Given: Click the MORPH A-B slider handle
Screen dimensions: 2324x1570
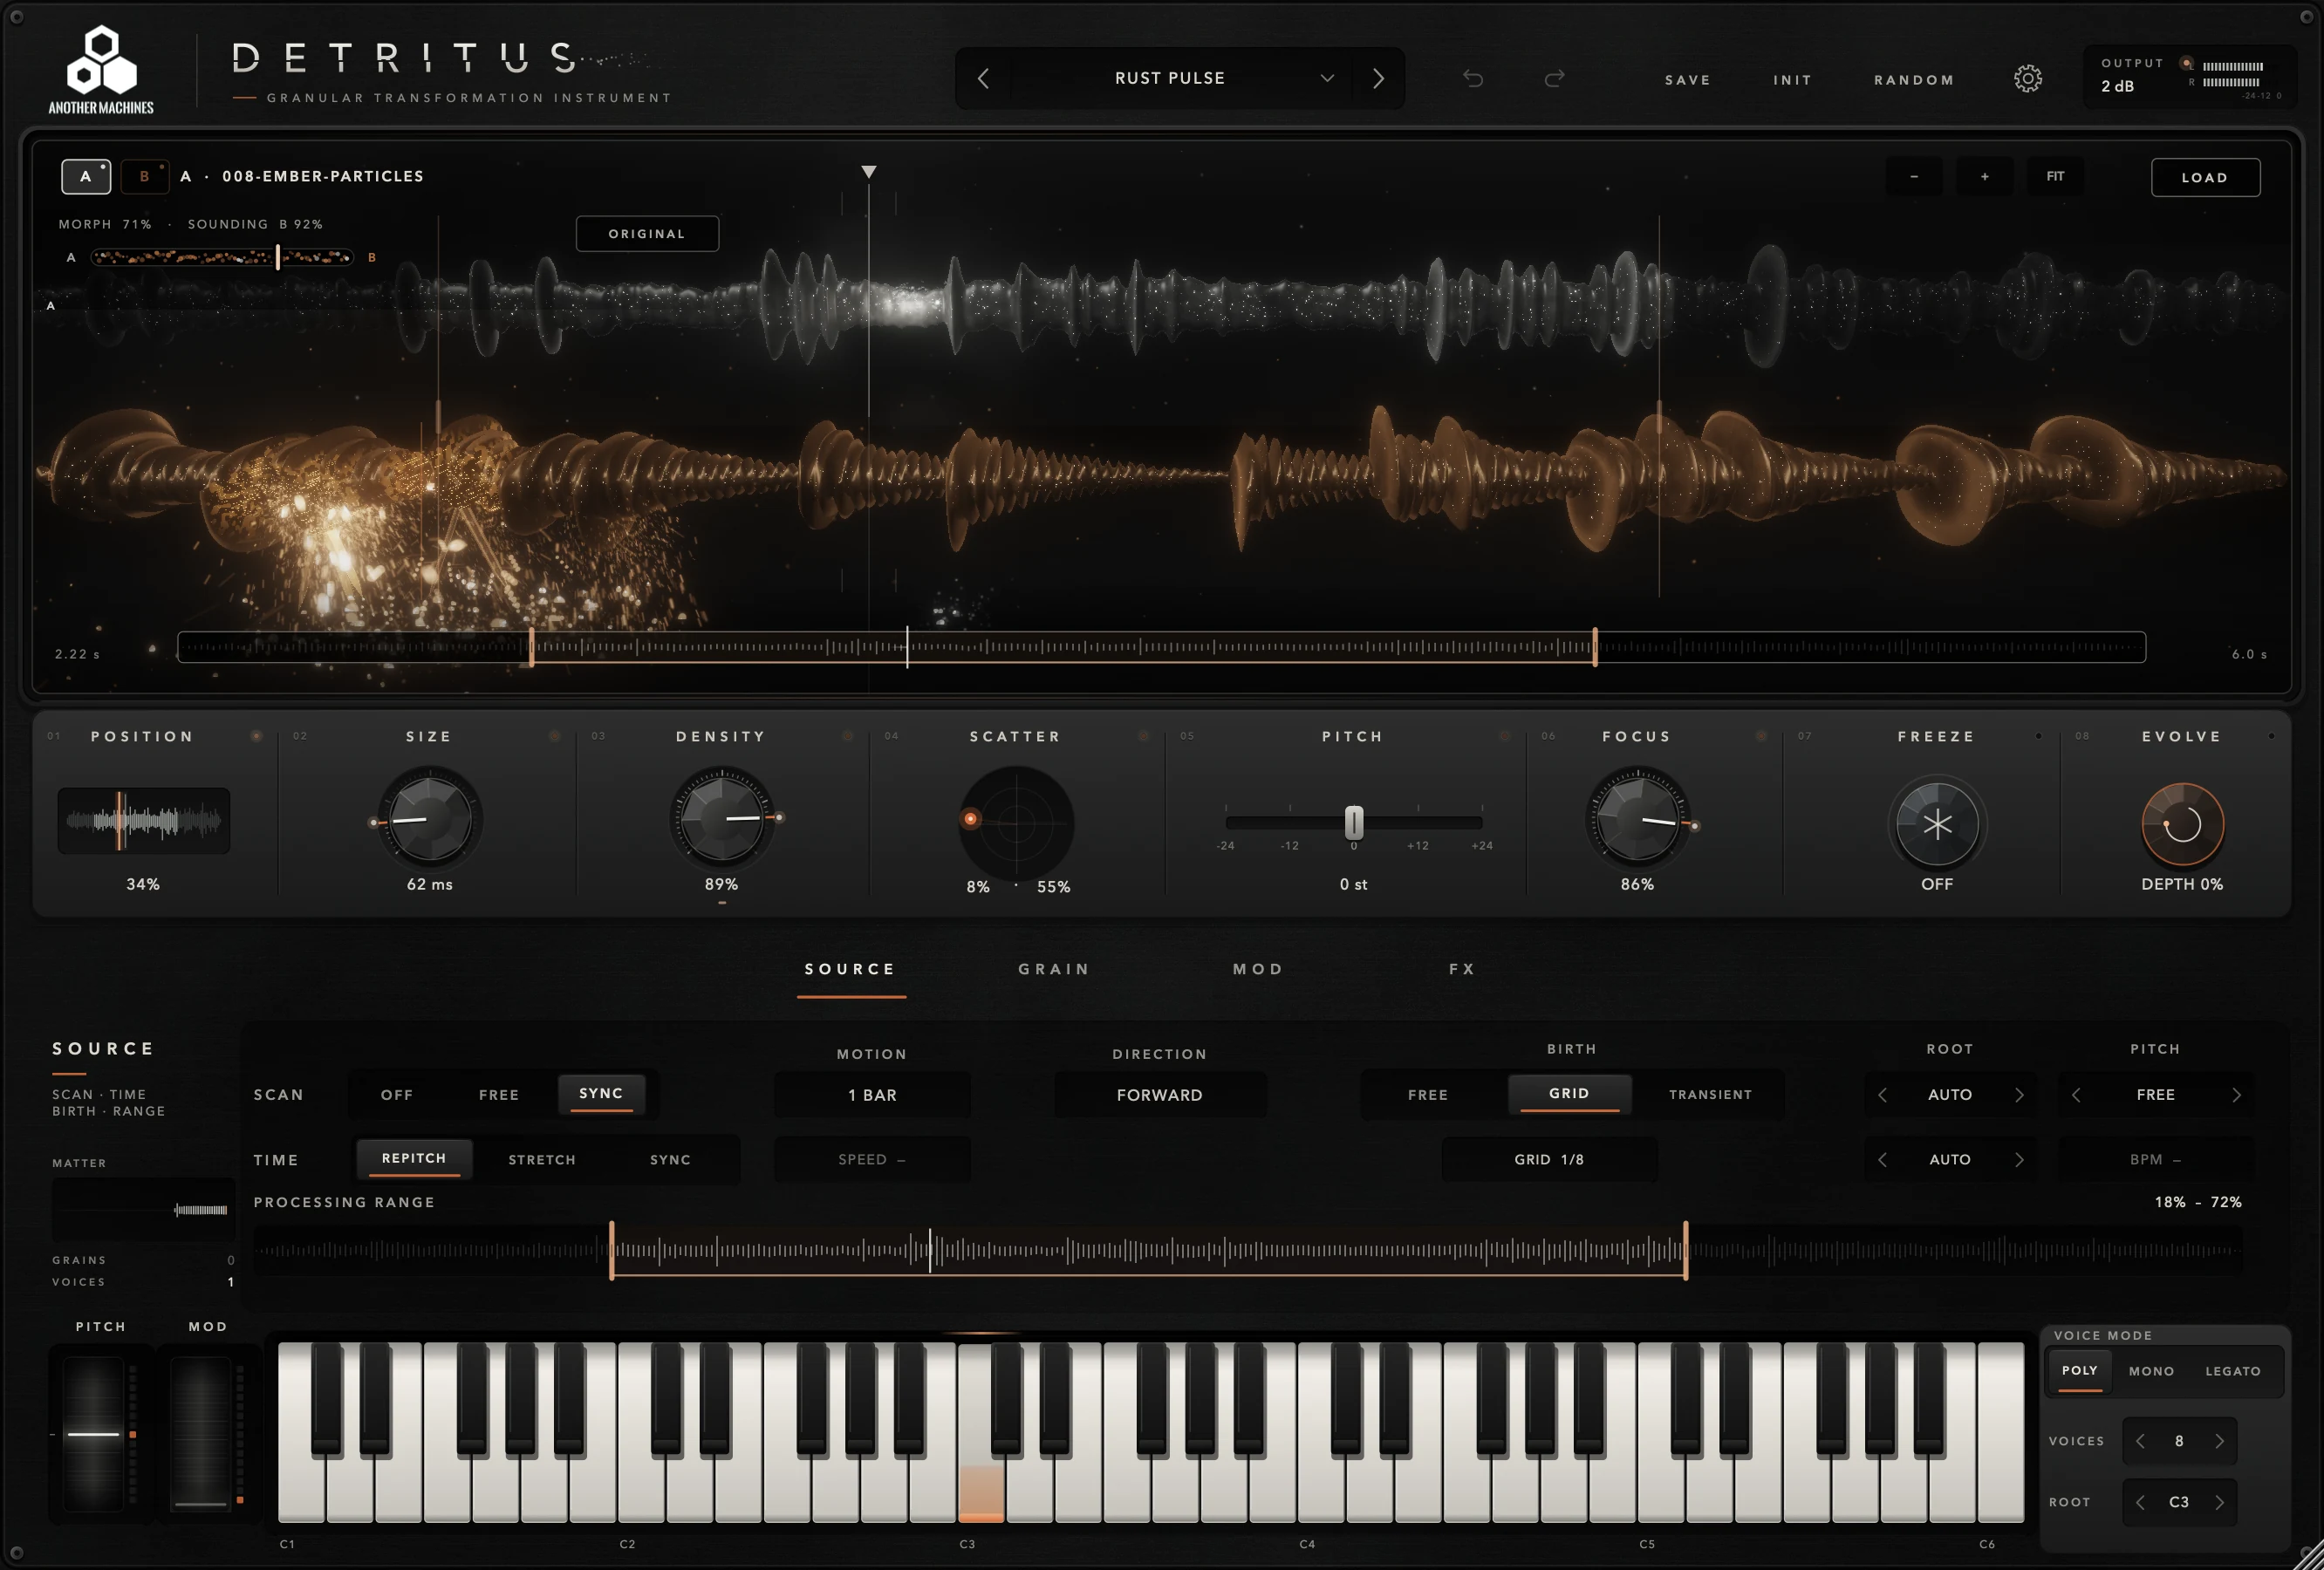Looking at the screenshot, I should coord(278,257).
